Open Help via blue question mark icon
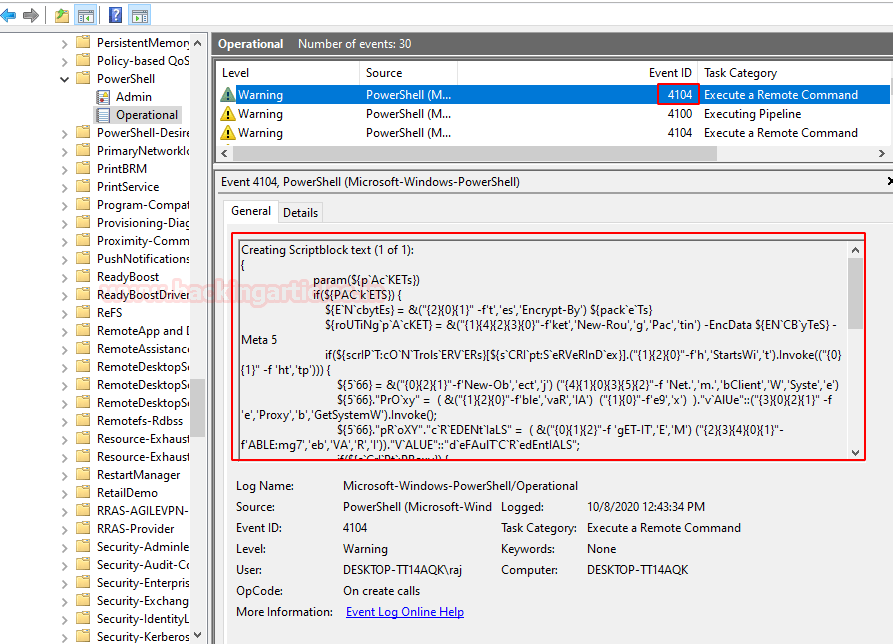Viewport: 893px width, 644px height. tap(116, 15)
